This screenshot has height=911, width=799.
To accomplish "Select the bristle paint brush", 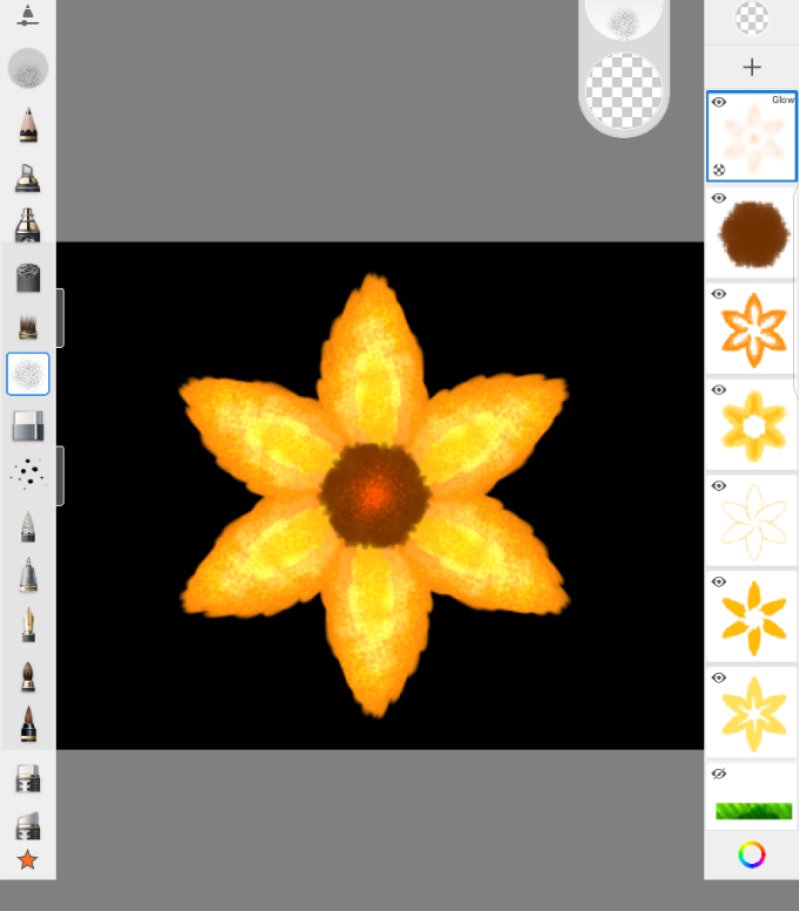I will (x=28, y=325).
